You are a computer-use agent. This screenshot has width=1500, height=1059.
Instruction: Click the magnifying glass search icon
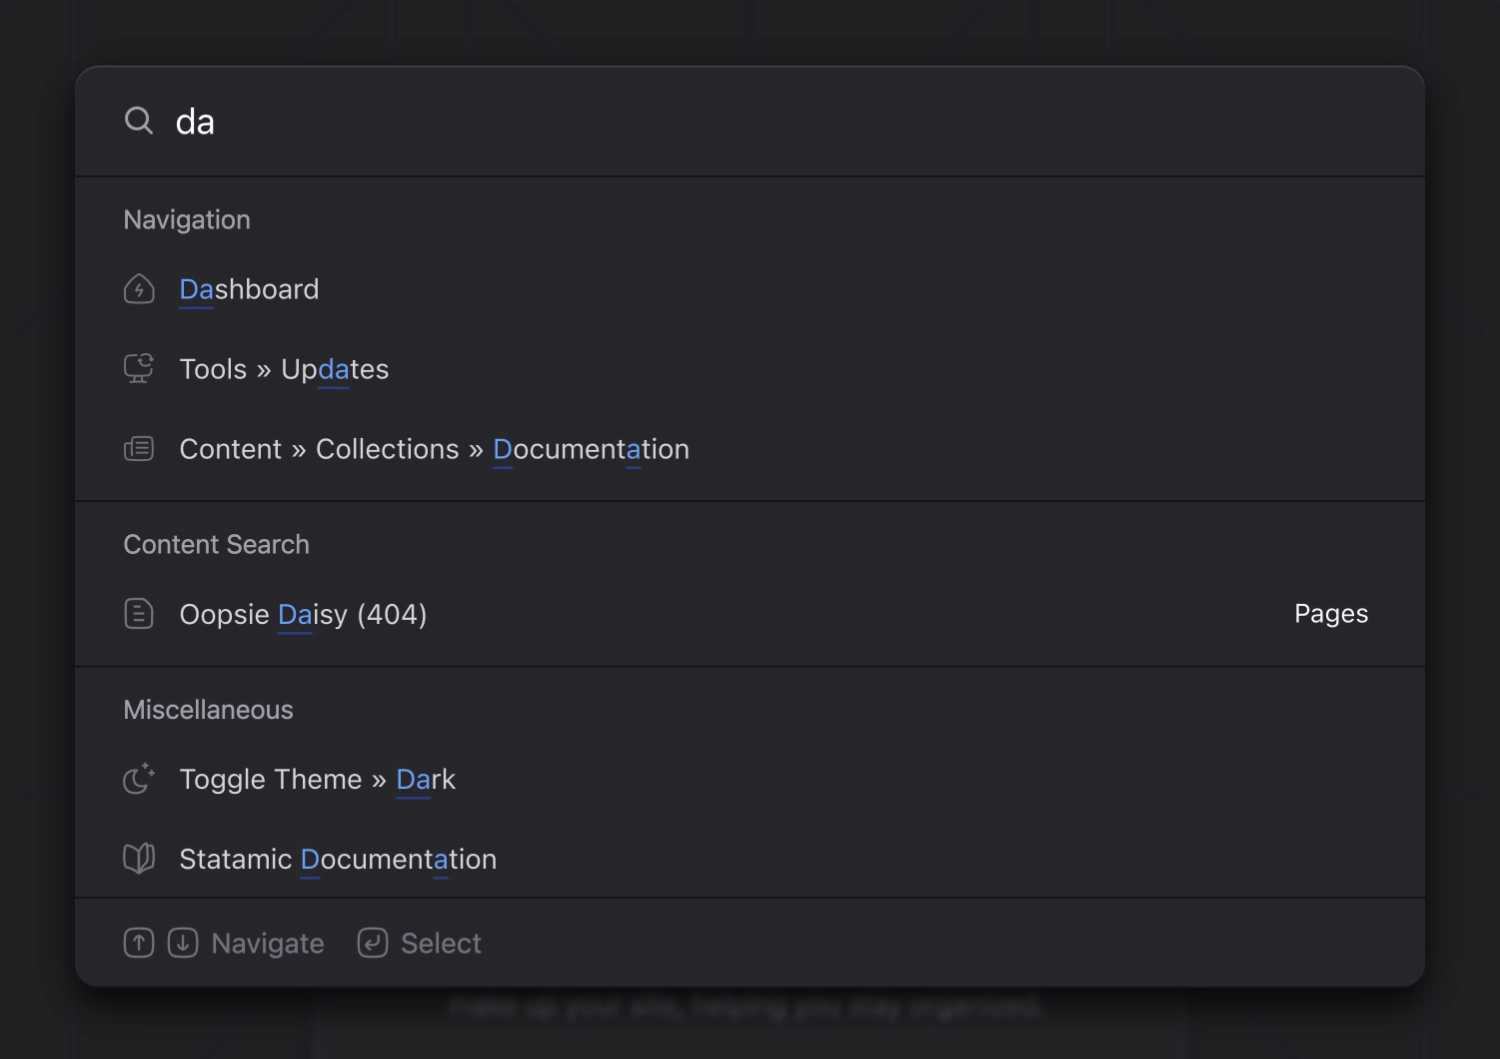(139, 121)
